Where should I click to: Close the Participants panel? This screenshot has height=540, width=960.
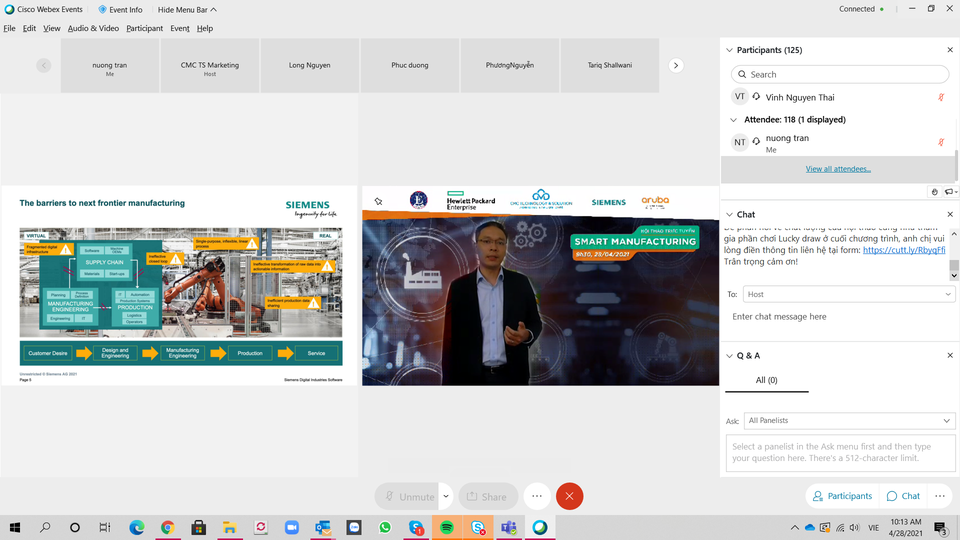pos(950,50)
